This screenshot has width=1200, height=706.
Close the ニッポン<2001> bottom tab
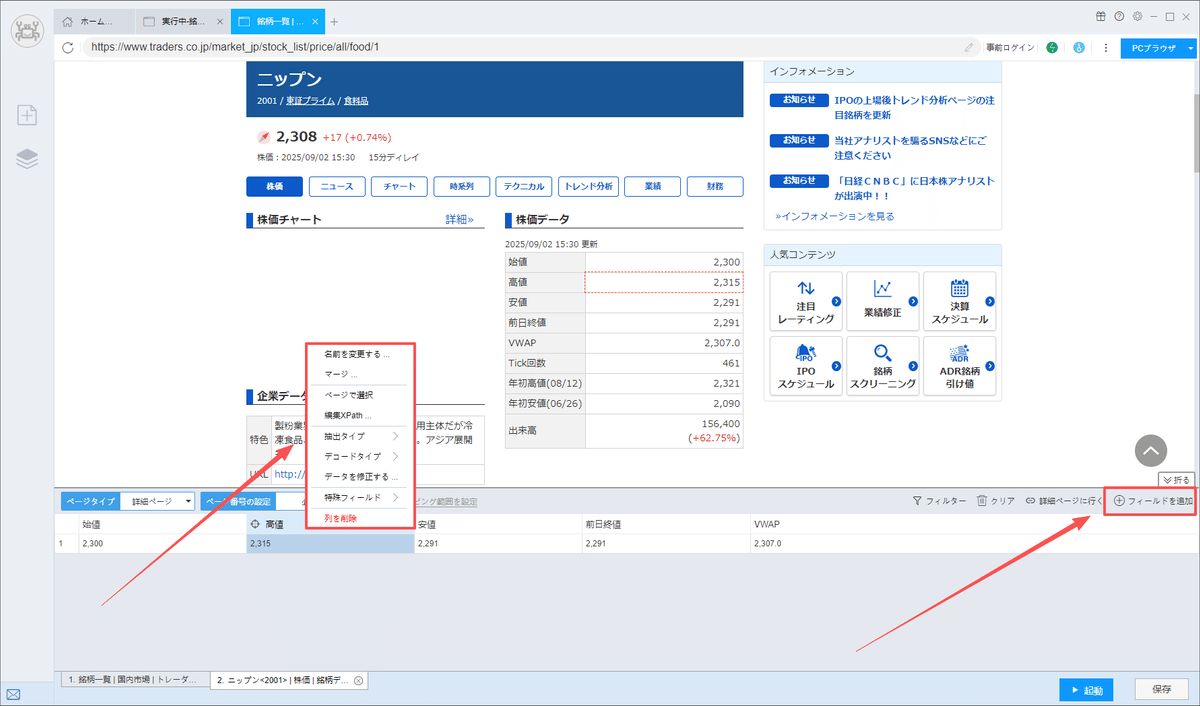pos(358,680)
